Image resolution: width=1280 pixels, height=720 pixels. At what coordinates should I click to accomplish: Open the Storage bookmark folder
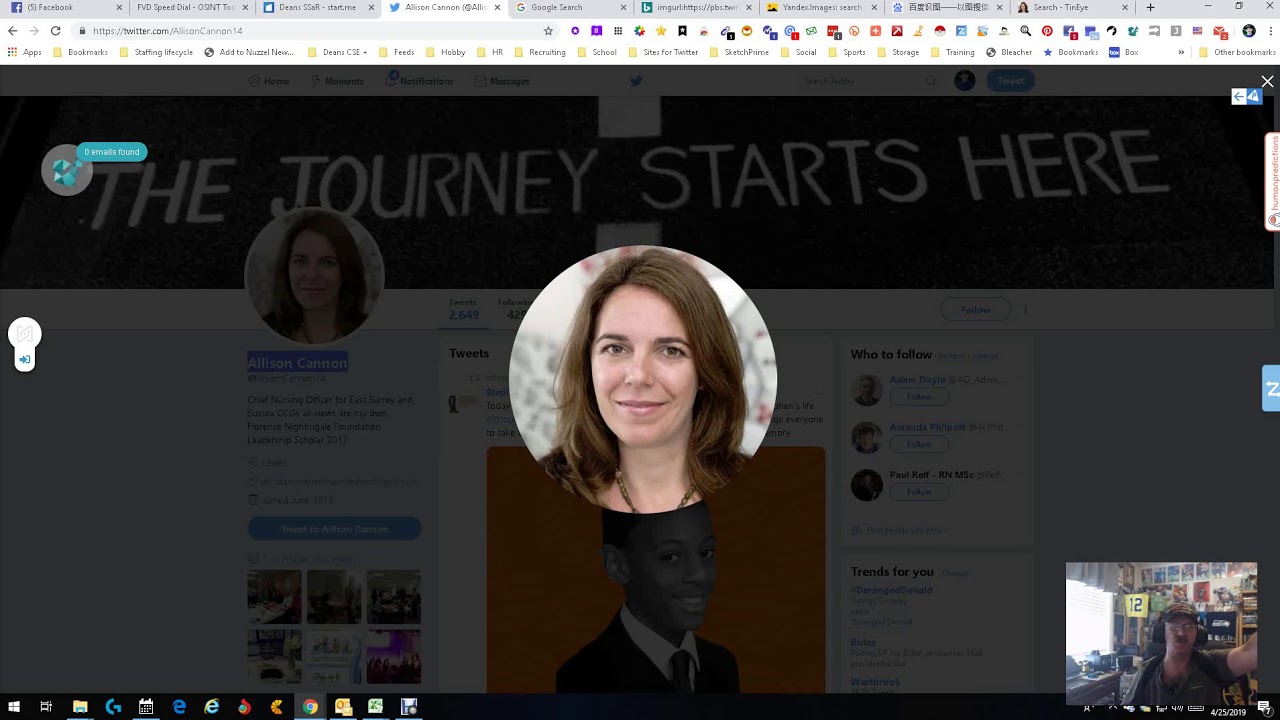click(897, 52)
